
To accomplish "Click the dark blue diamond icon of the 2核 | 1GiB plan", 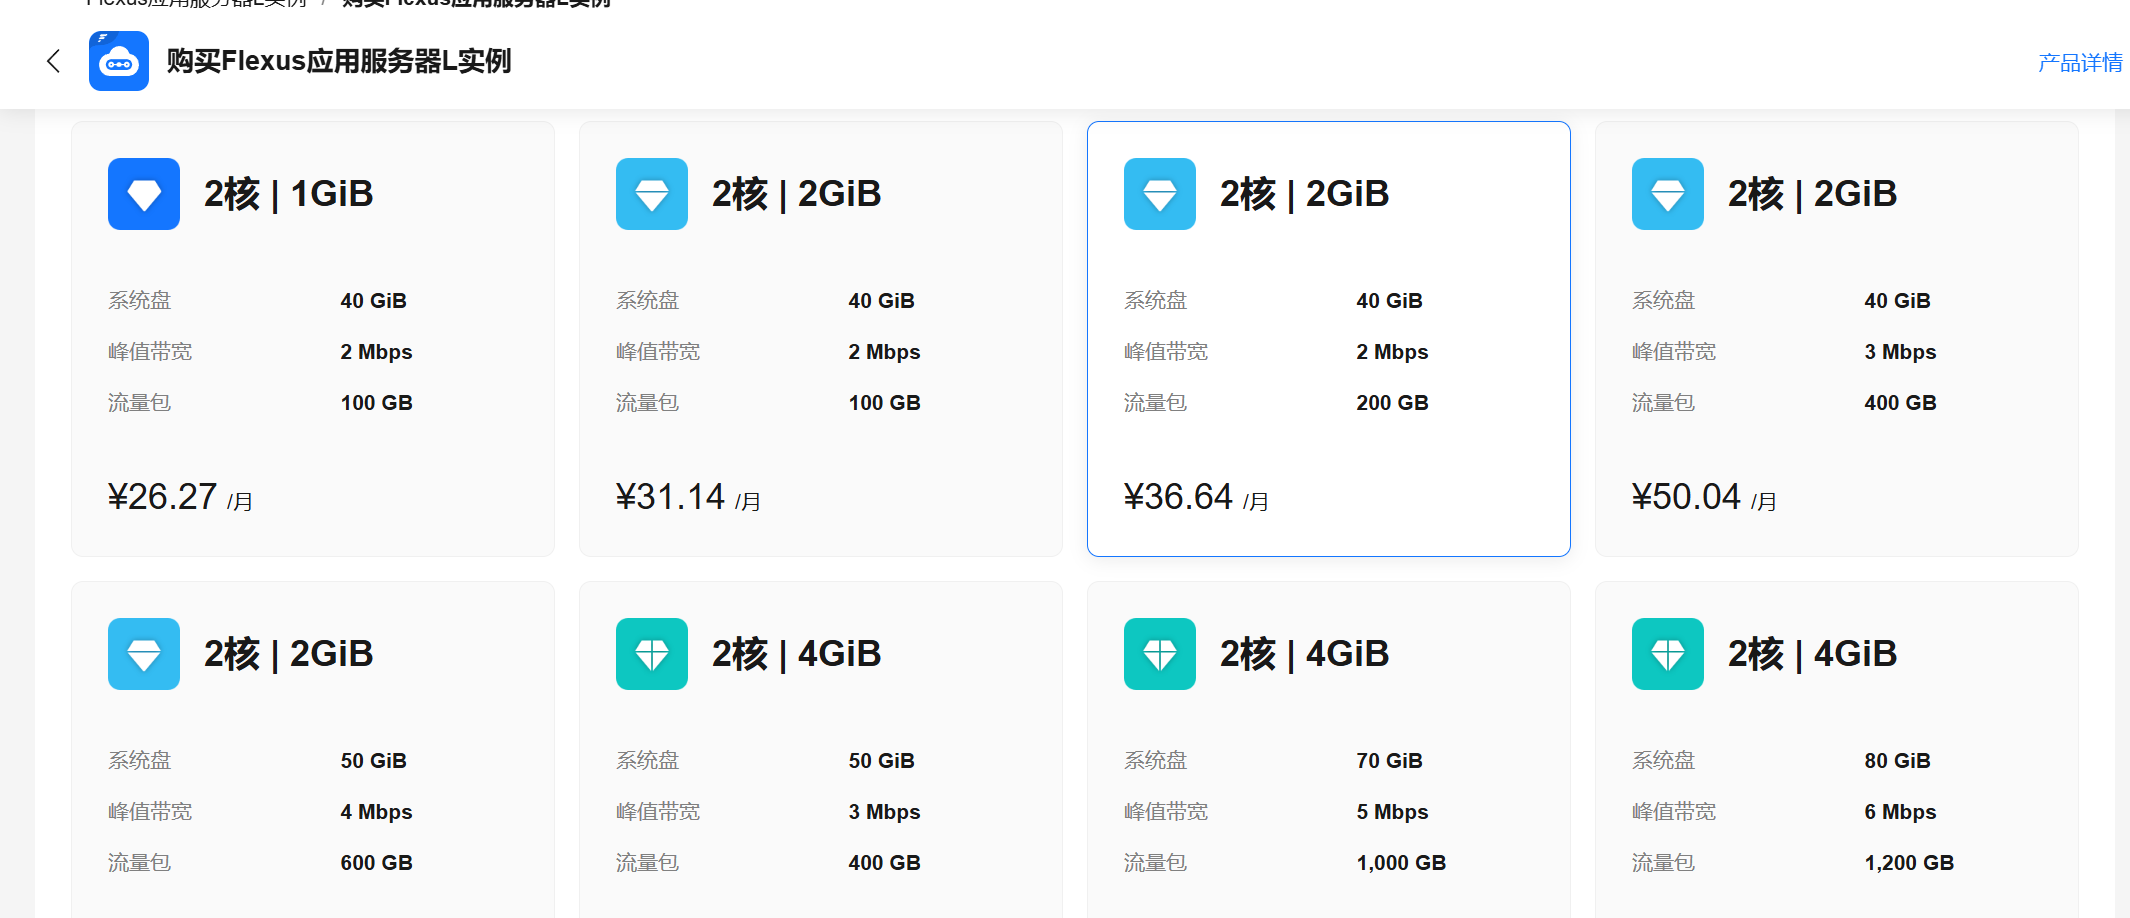I will (x=144, y=194).
